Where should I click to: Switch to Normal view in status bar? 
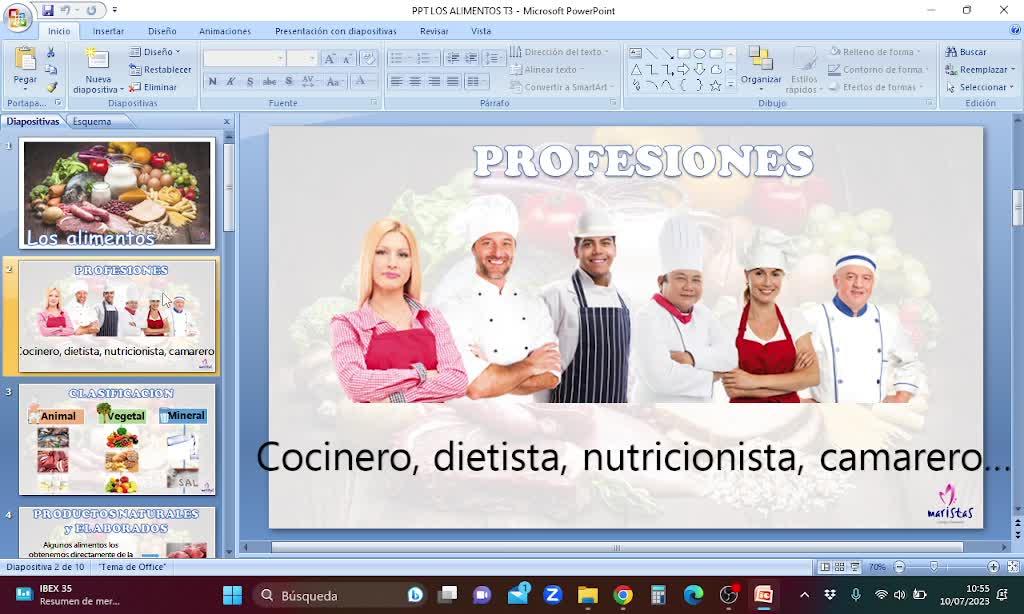(825, 567)
